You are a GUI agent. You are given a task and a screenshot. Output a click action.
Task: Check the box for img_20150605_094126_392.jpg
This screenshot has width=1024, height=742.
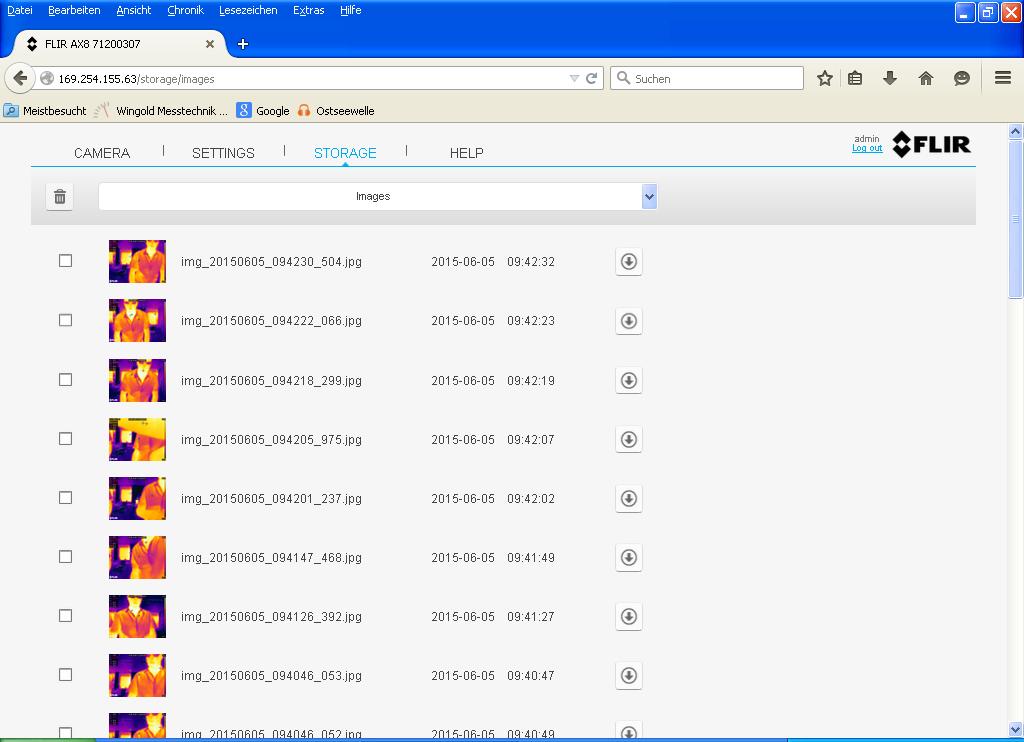[x=65, y=616]
